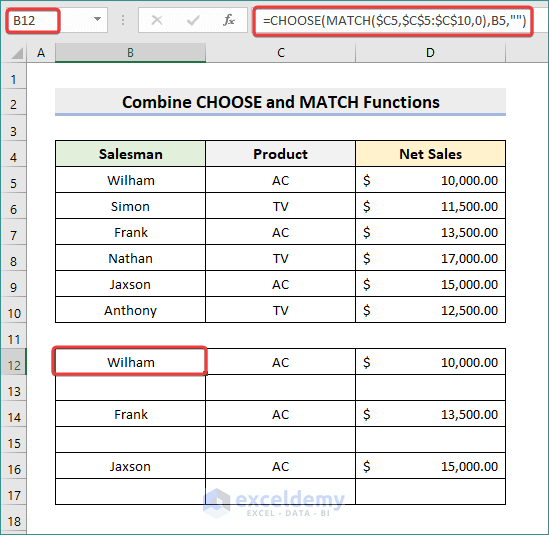Click inside the formula bar with CHOOSE formula
The height and width of the screenshot is (535, 549).
(x=393, y=21)
